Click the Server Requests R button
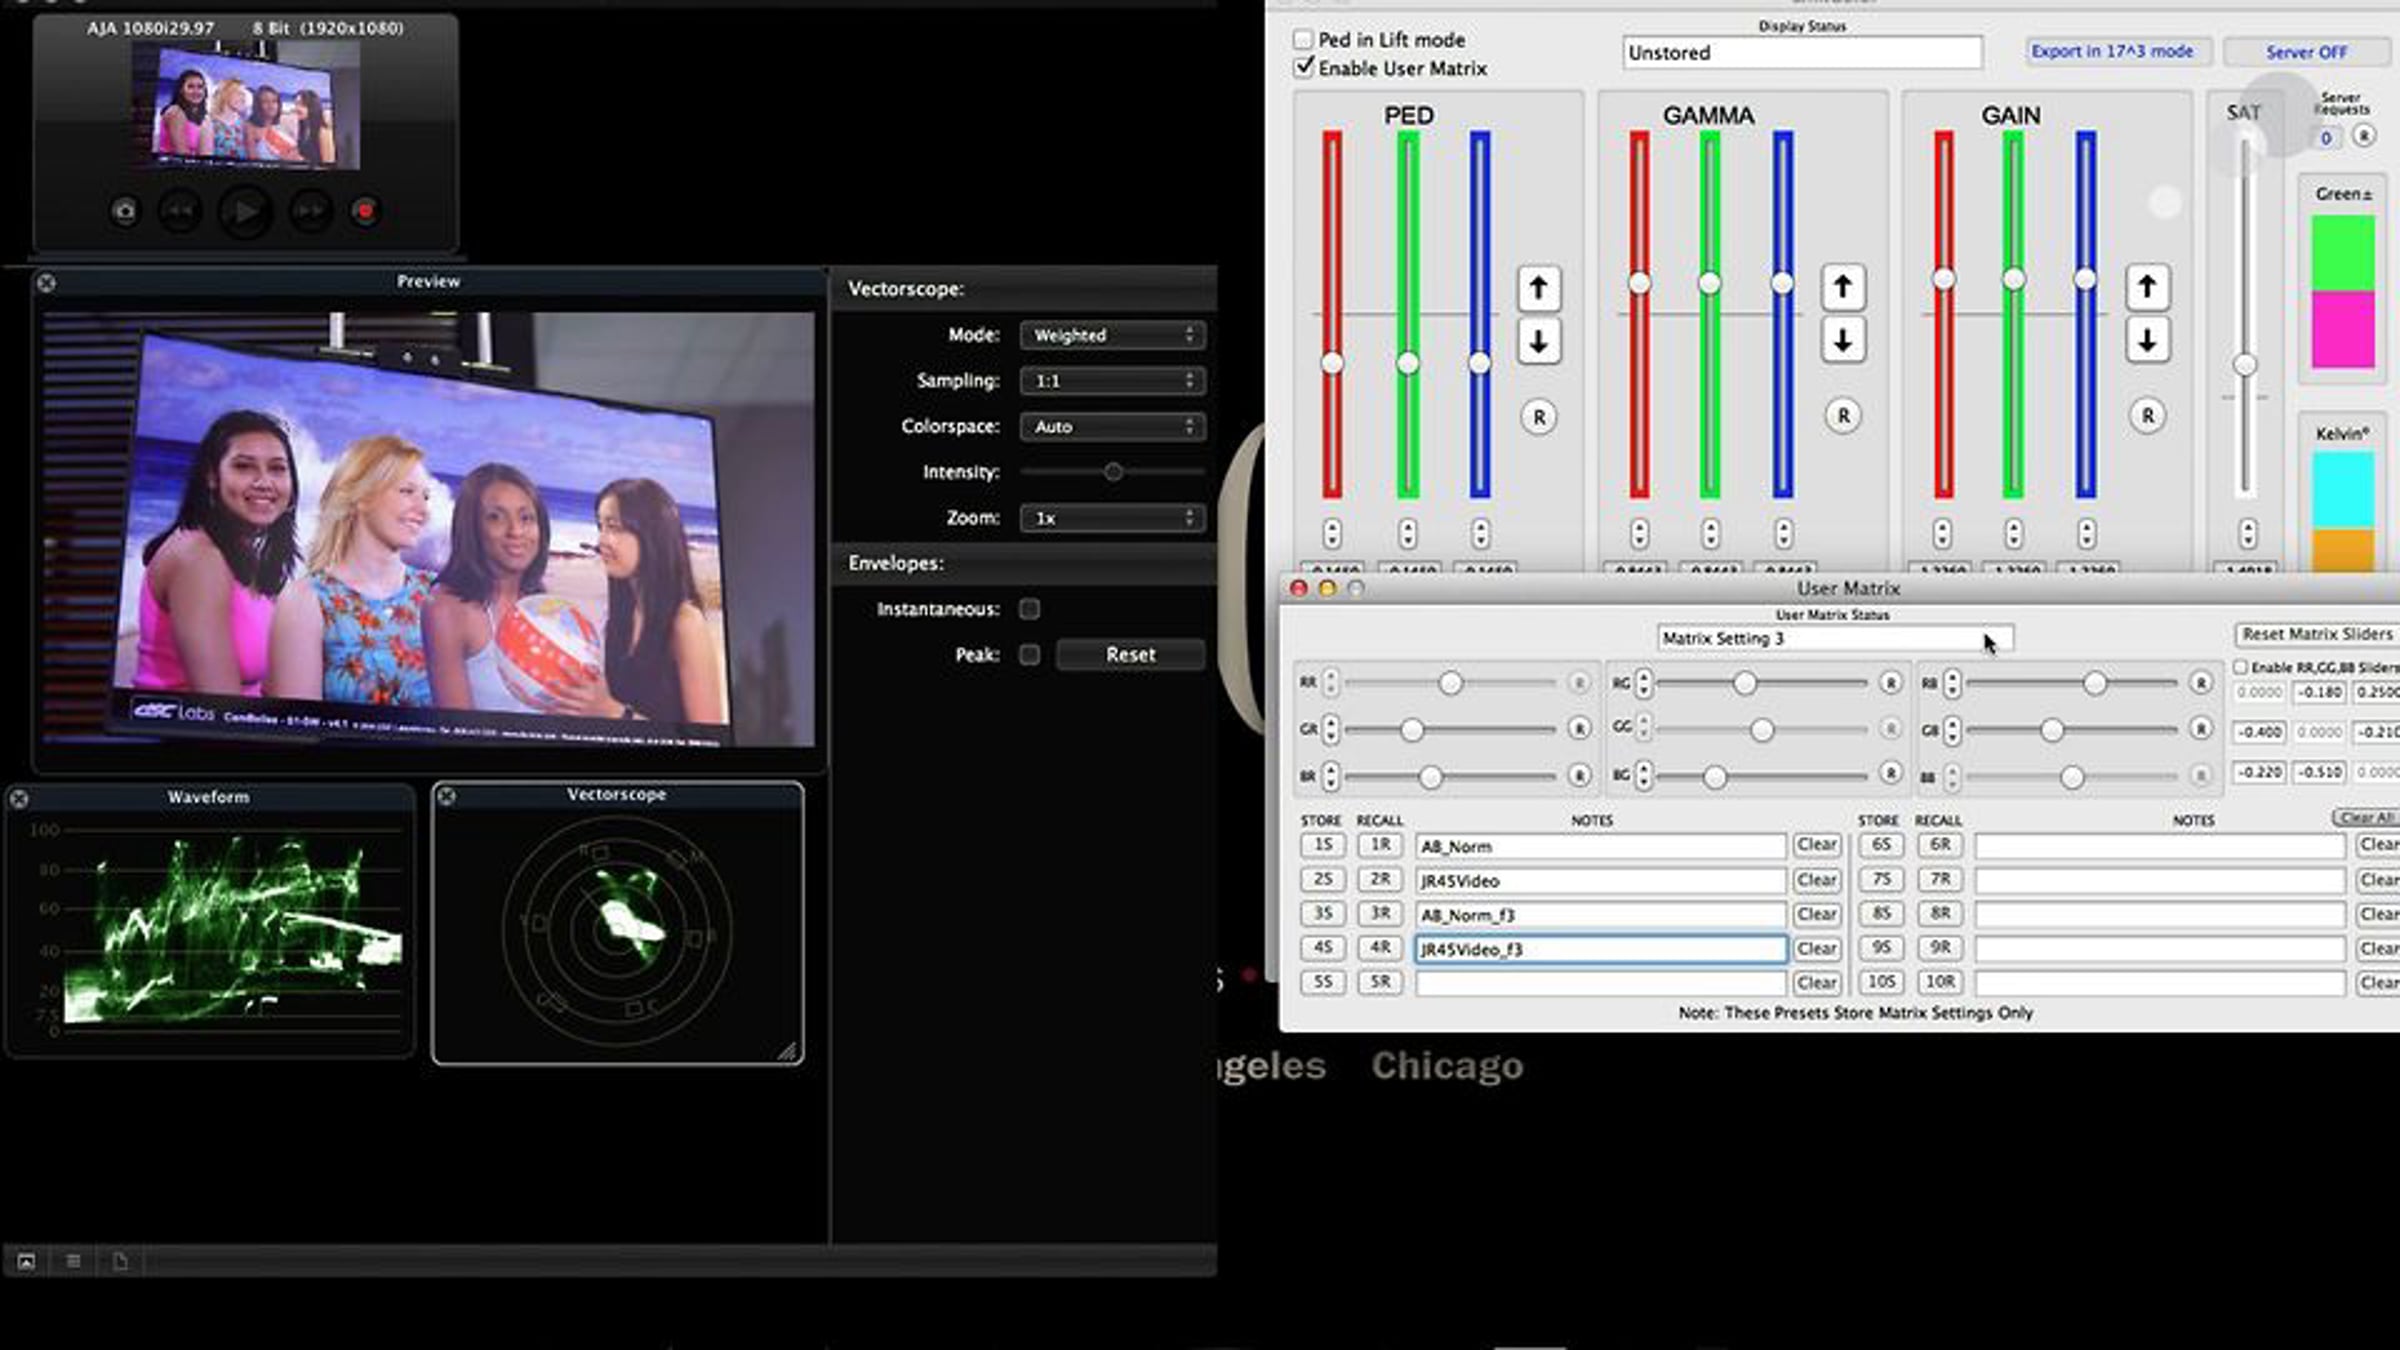The image size is (2400, 1350). [x=2364, y=135]
